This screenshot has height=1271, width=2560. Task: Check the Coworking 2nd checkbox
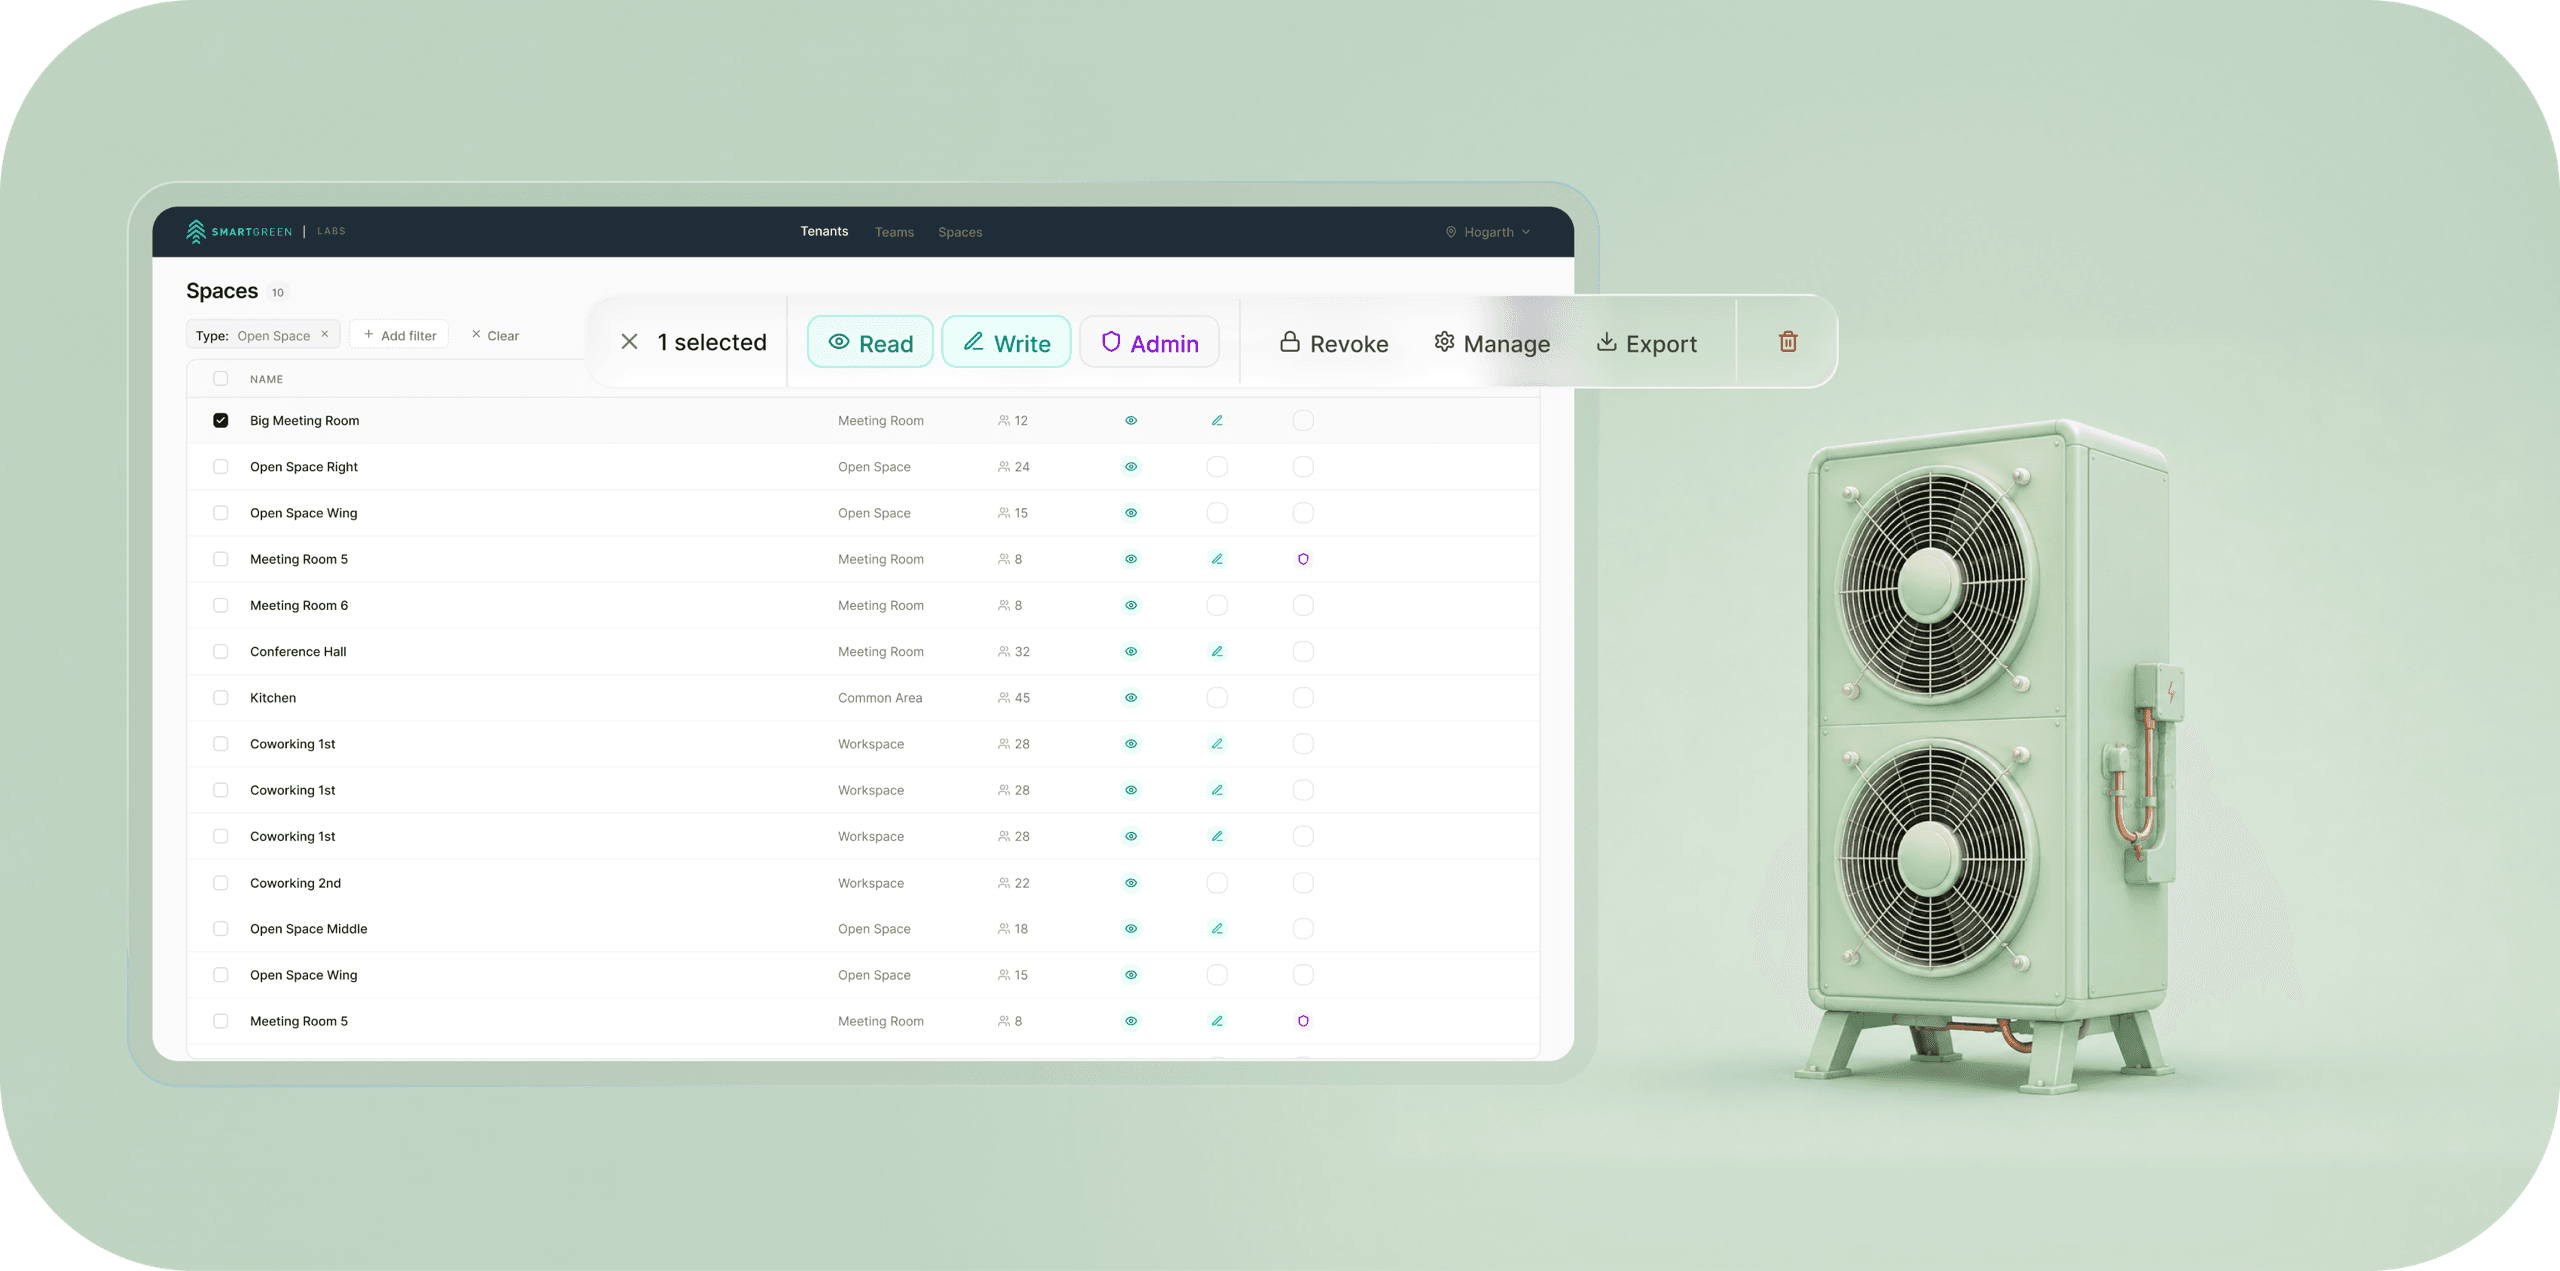(x=221, y=883)
